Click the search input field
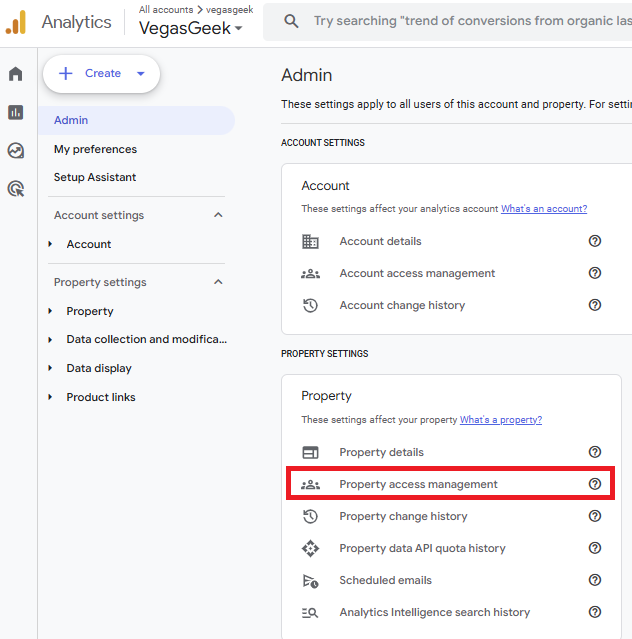Screen dimensions: 632x639 click(470, 21)
